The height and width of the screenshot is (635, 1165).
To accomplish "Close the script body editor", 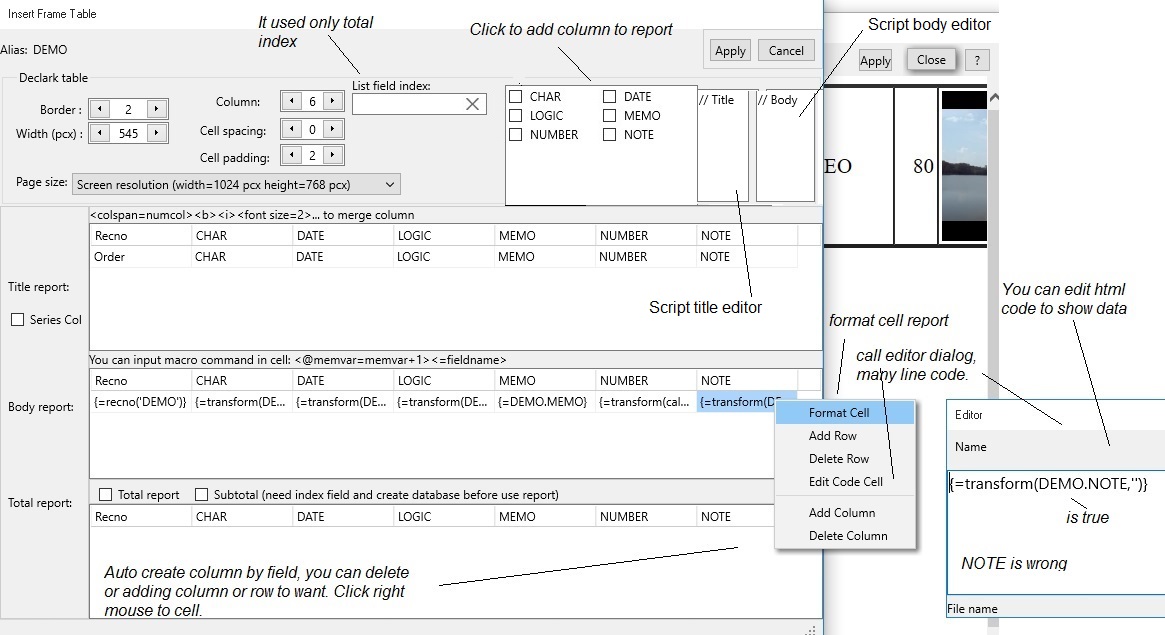I will (930, 59).
